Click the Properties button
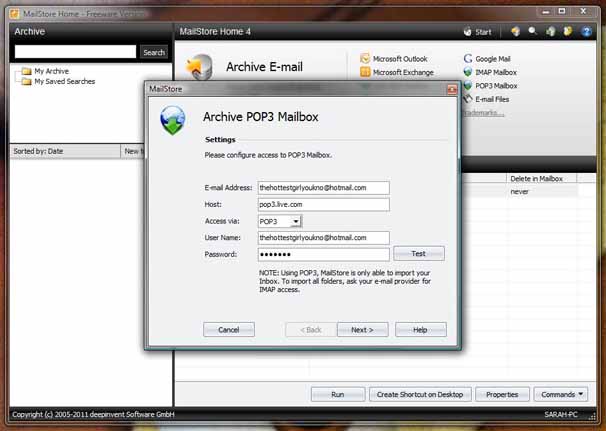Image resolution: width=606 pixels, height=431 pixels. point(502,394)
